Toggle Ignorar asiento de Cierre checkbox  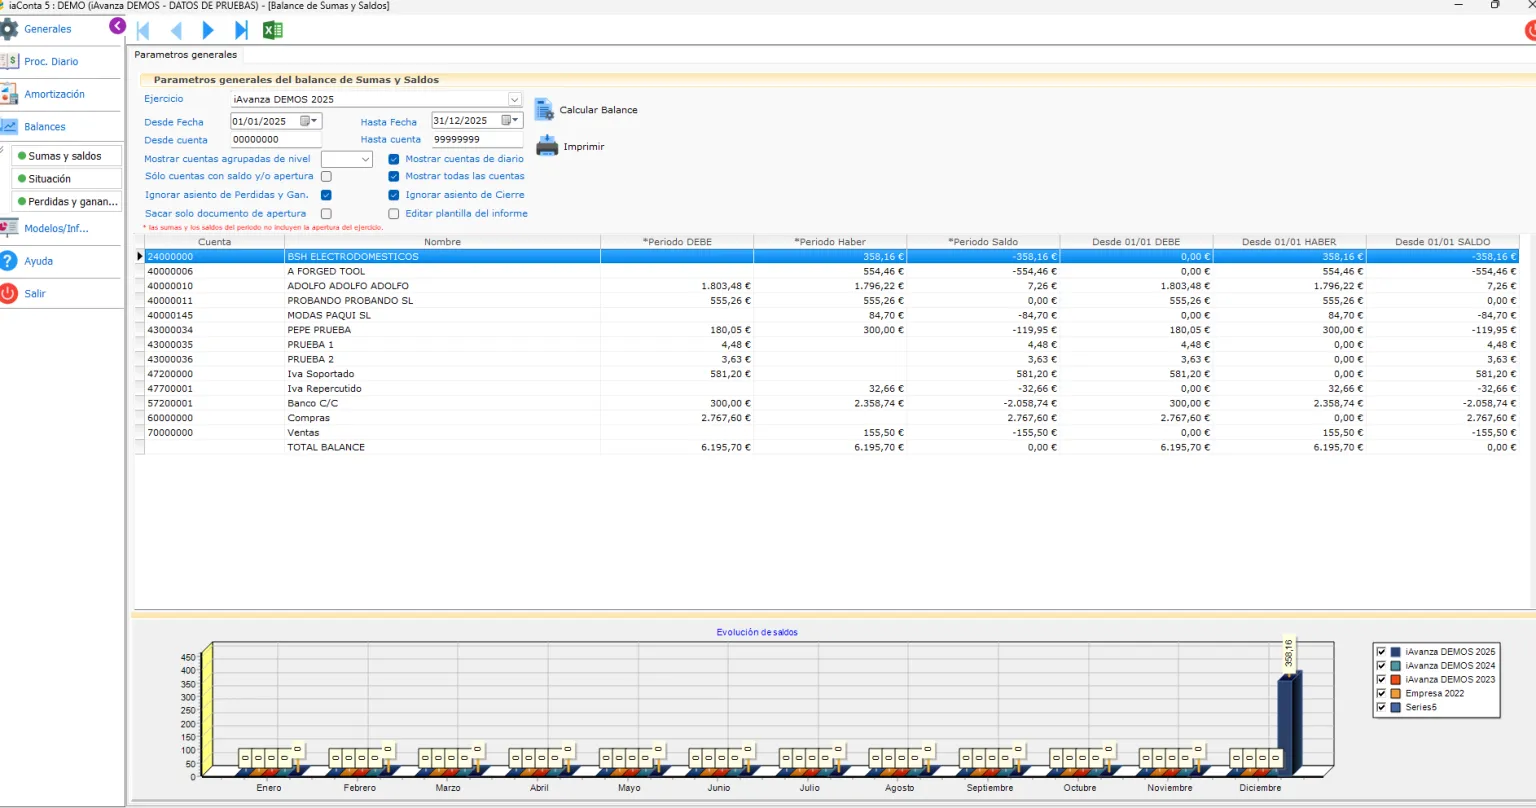point(394,195)
